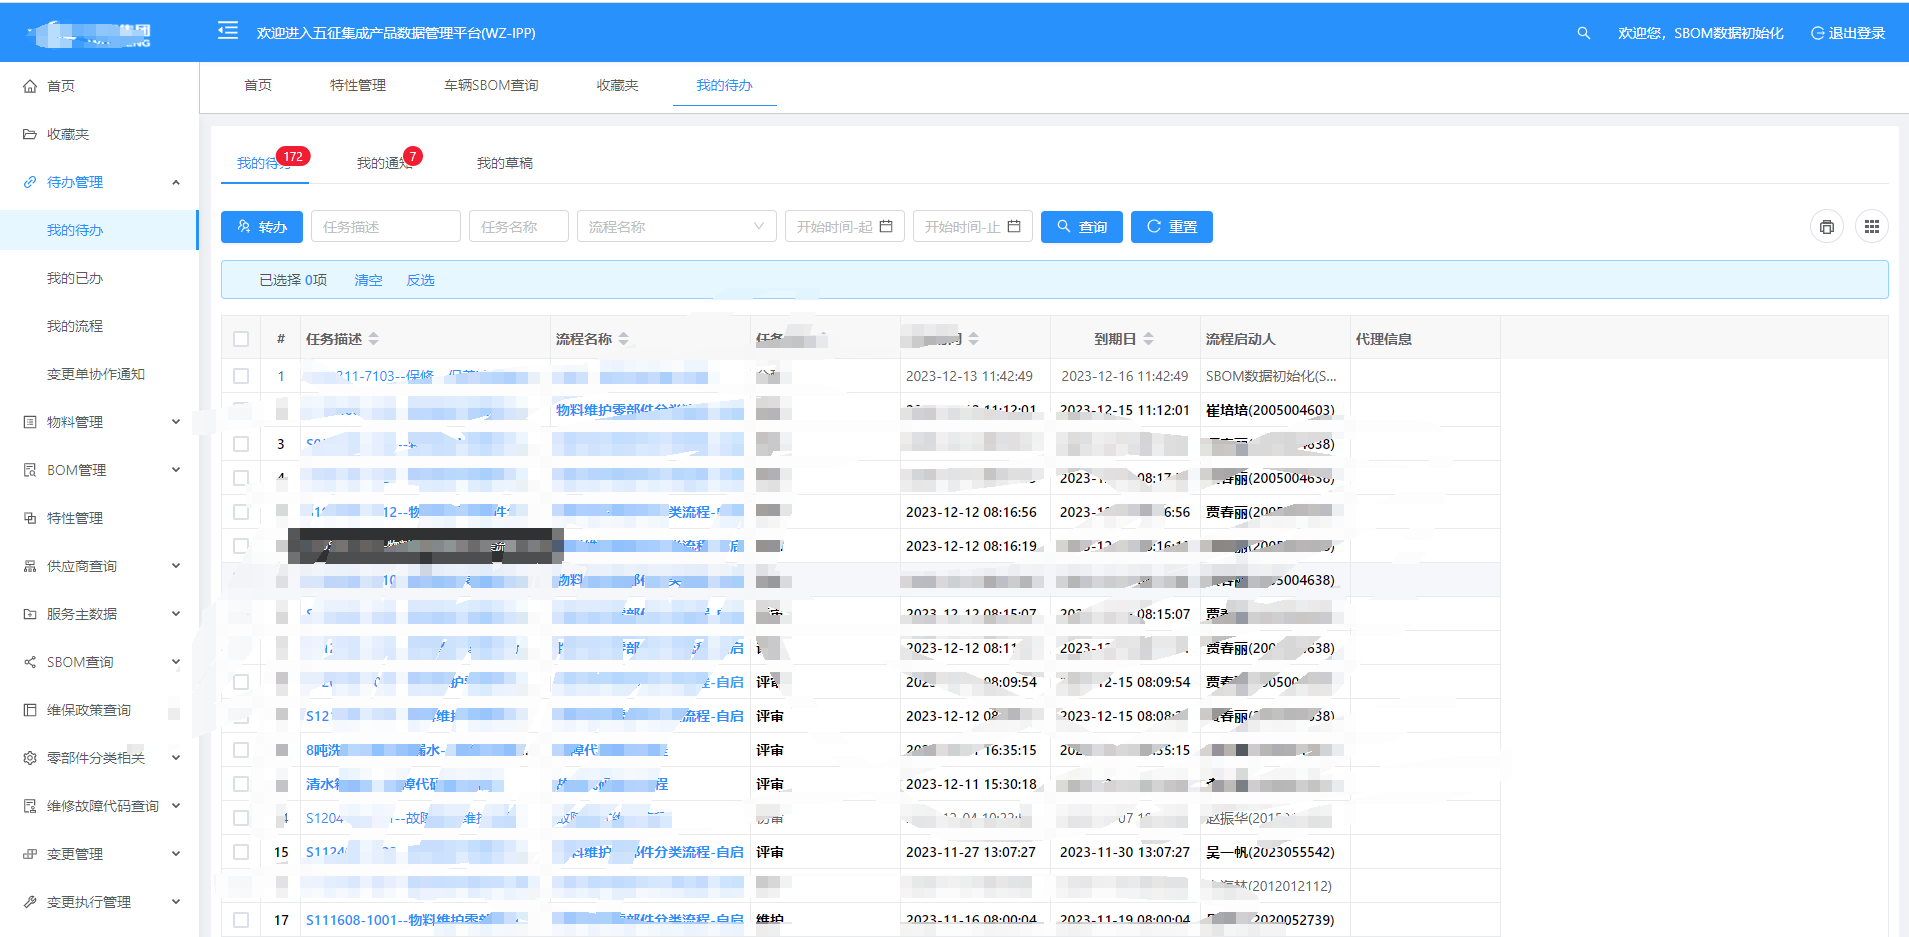The width and height of the screenshot is (1909, 937).
Task: Open 我的草稿 tab
Action: (x=505, y=163)
